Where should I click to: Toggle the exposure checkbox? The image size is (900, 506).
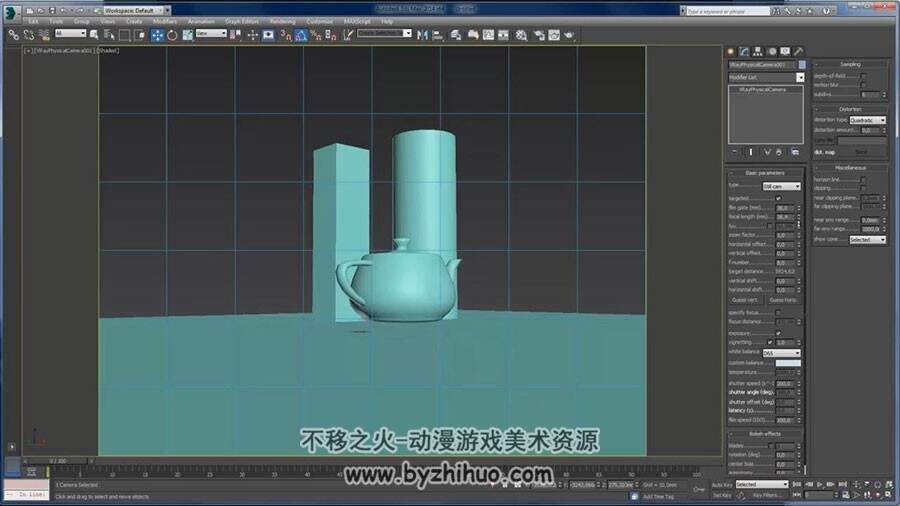[x=778, y=333]
